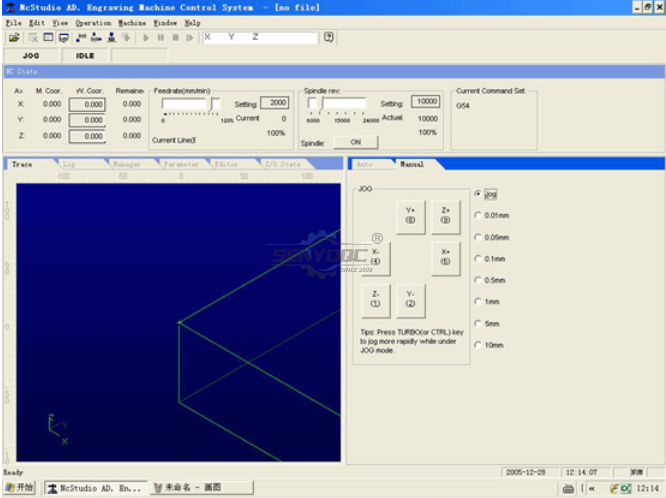Click the Y- (2) jog button
Viewport: 666px width, 498px height.
tap(410, 300)
